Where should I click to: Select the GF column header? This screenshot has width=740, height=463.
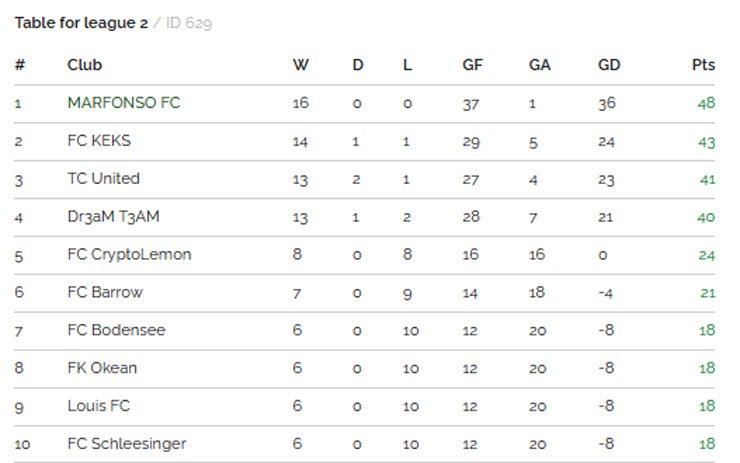[x=472, y=65]
